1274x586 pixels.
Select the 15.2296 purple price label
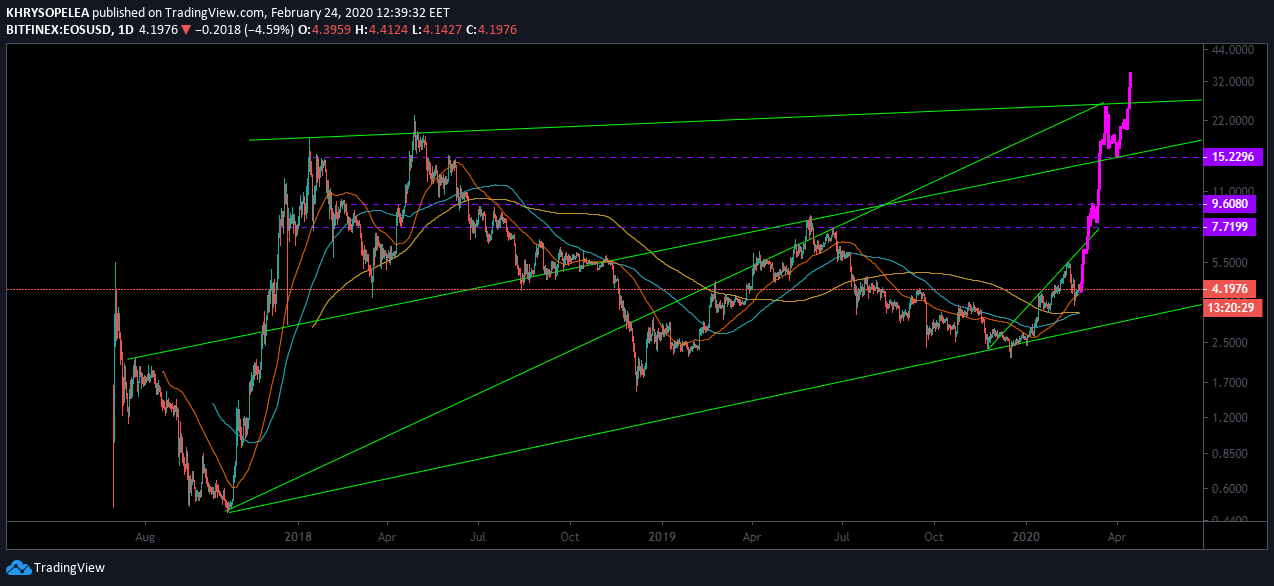coord(1234,157)
